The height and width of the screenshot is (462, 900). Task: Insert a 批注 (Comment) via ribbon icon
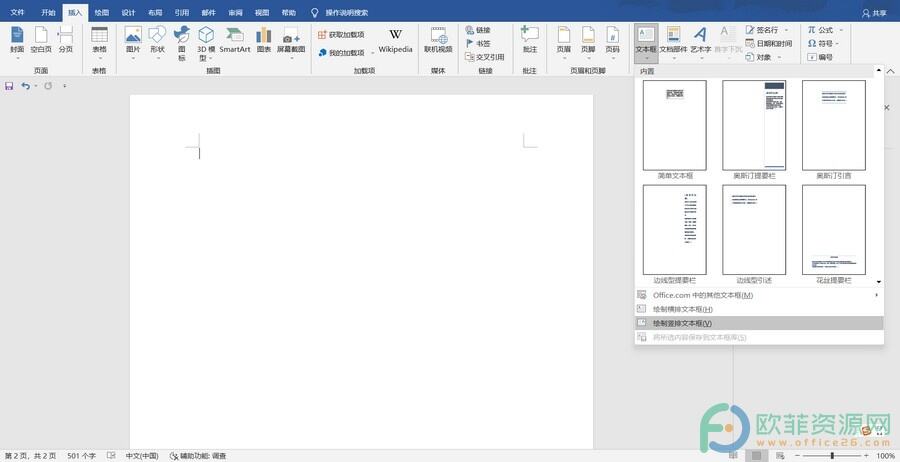[530, 38]
